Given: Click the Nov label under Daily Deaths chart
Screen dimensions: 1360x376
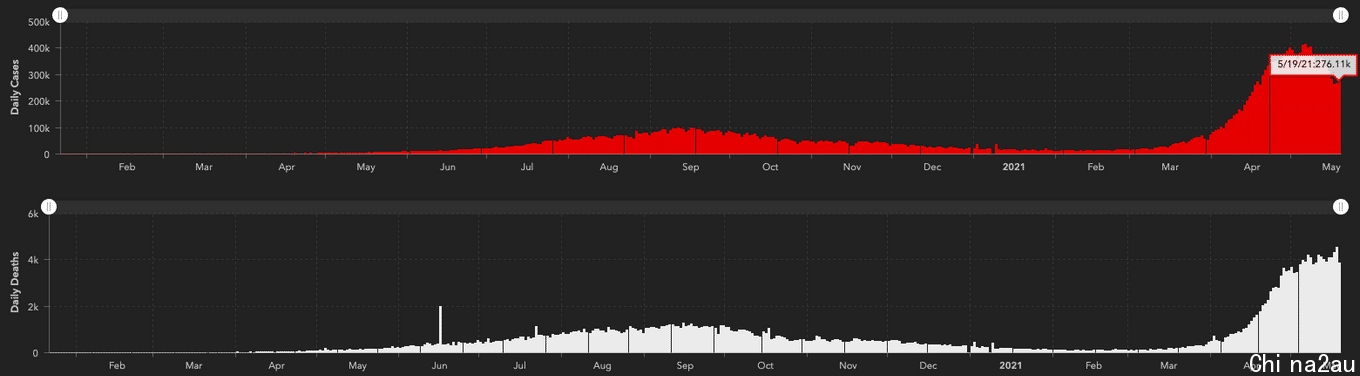Looking at the screenshot, I should (x=849, y=366).
